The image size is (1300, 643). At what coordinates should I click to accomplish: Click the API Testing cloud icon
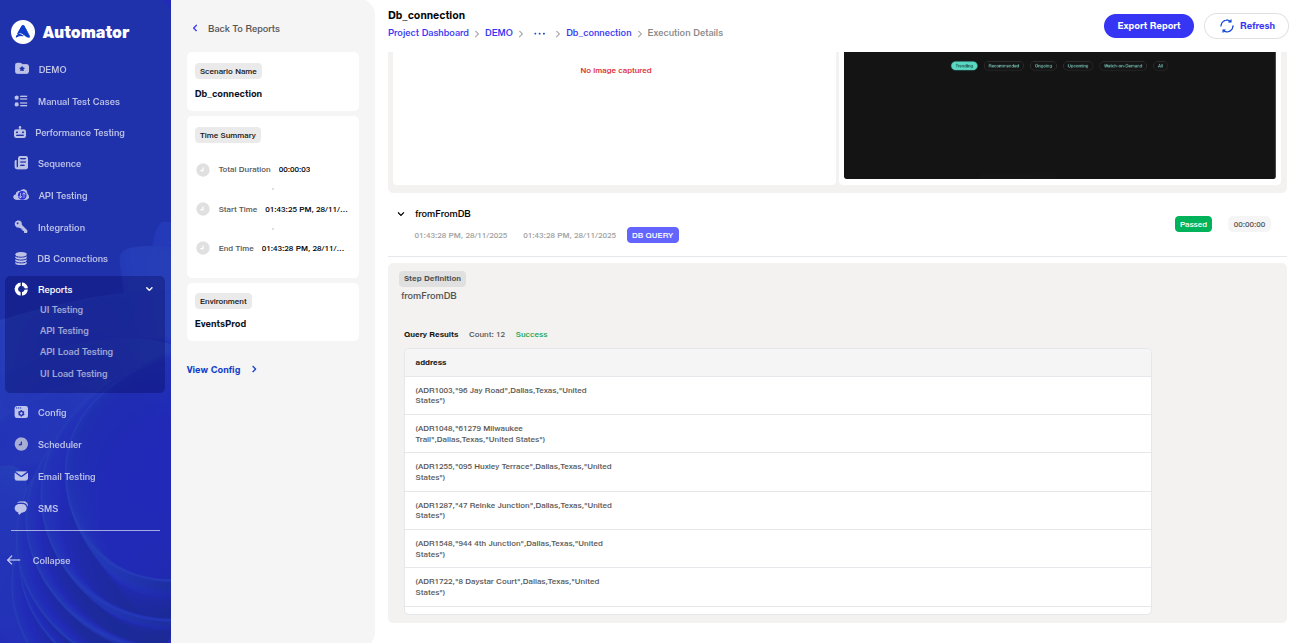21,195
